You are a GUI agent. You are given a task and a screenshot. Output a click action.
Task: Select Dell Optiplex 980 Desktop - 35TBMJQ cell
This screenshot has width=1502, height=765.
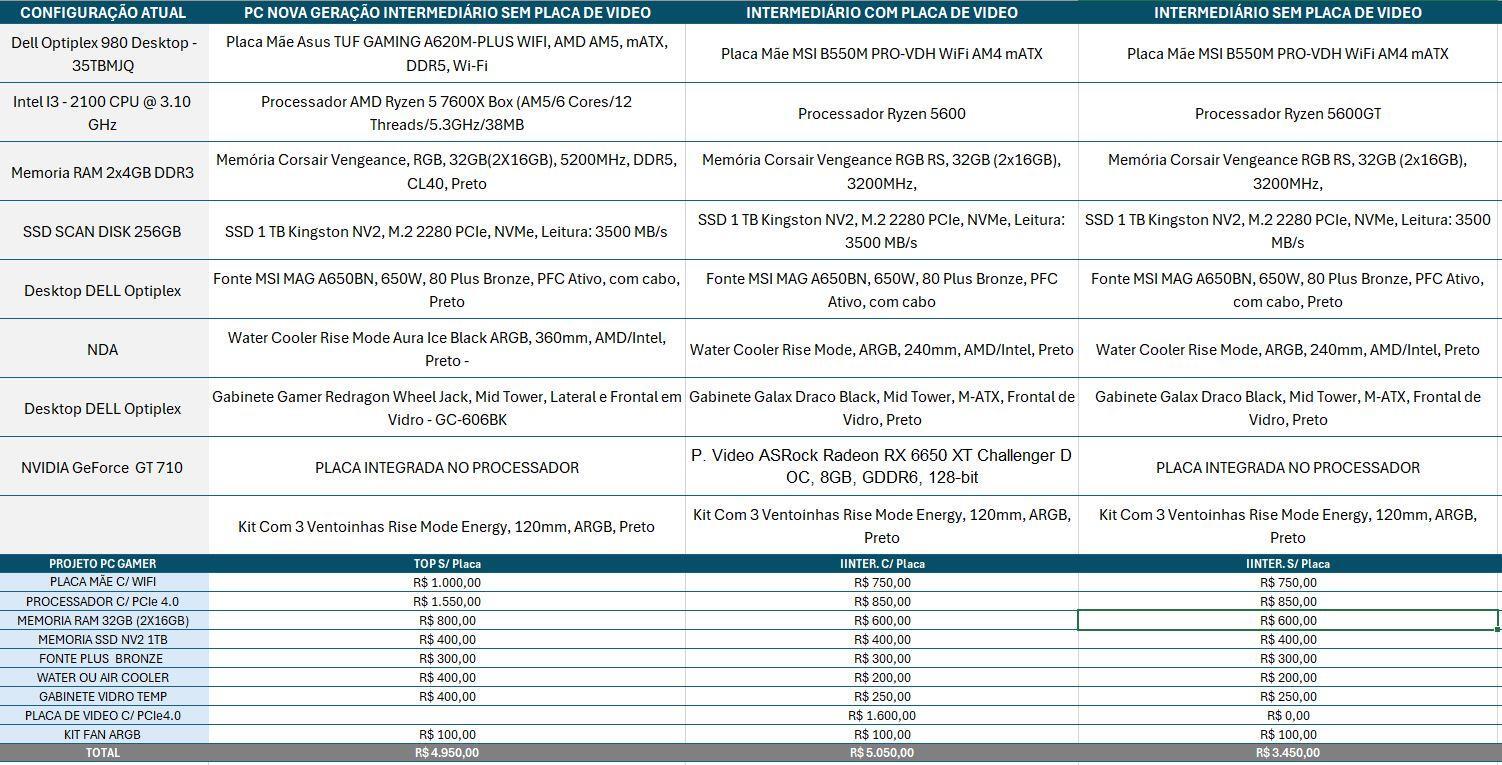(104, 54)
